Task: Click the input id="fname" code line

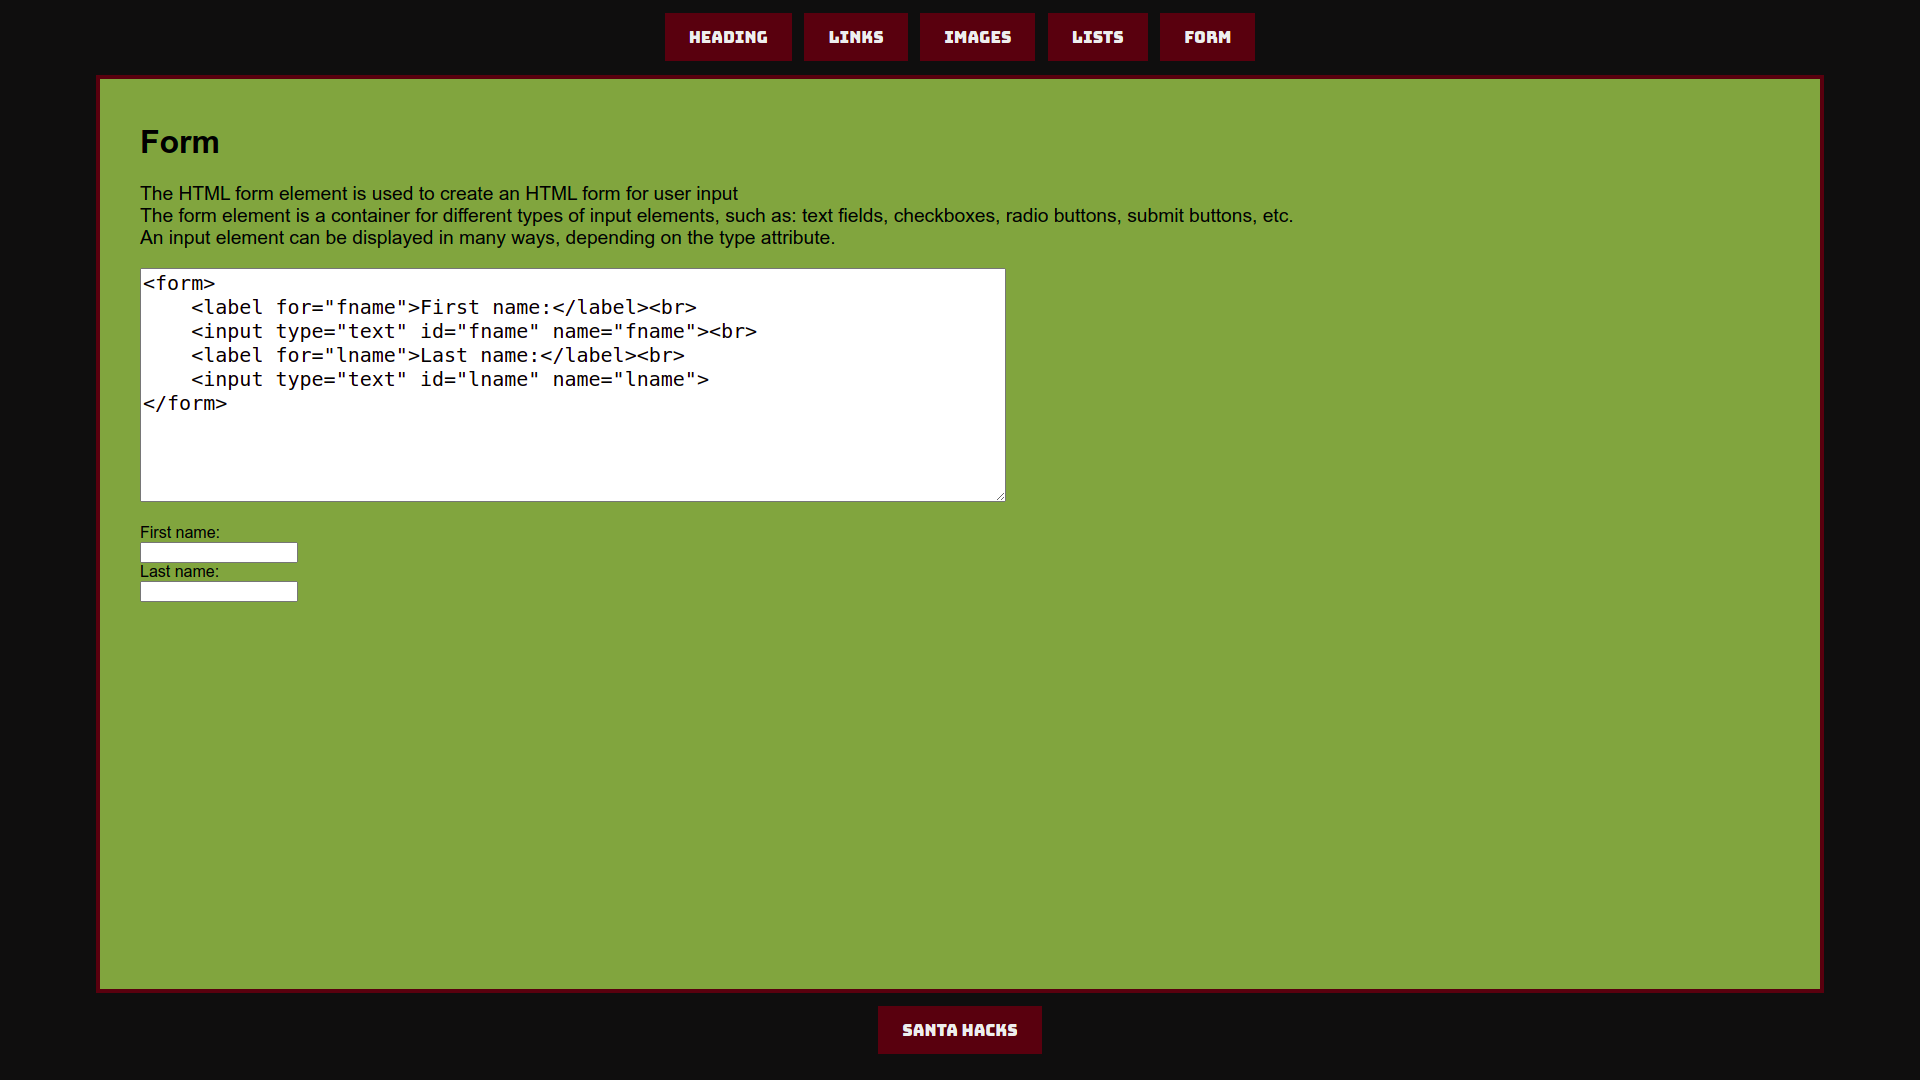Action: coord(473,332)
